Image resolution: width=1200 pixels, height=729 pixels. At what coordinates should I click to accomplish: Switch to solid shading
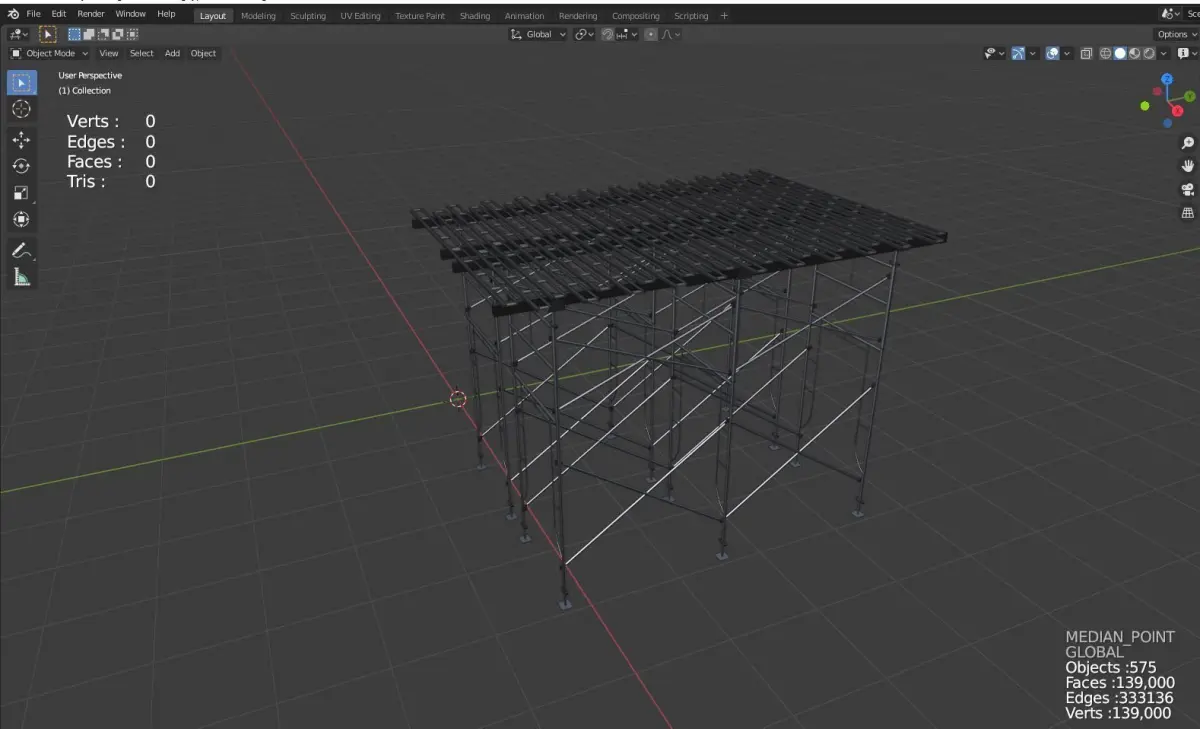(x=1120, y=53)
